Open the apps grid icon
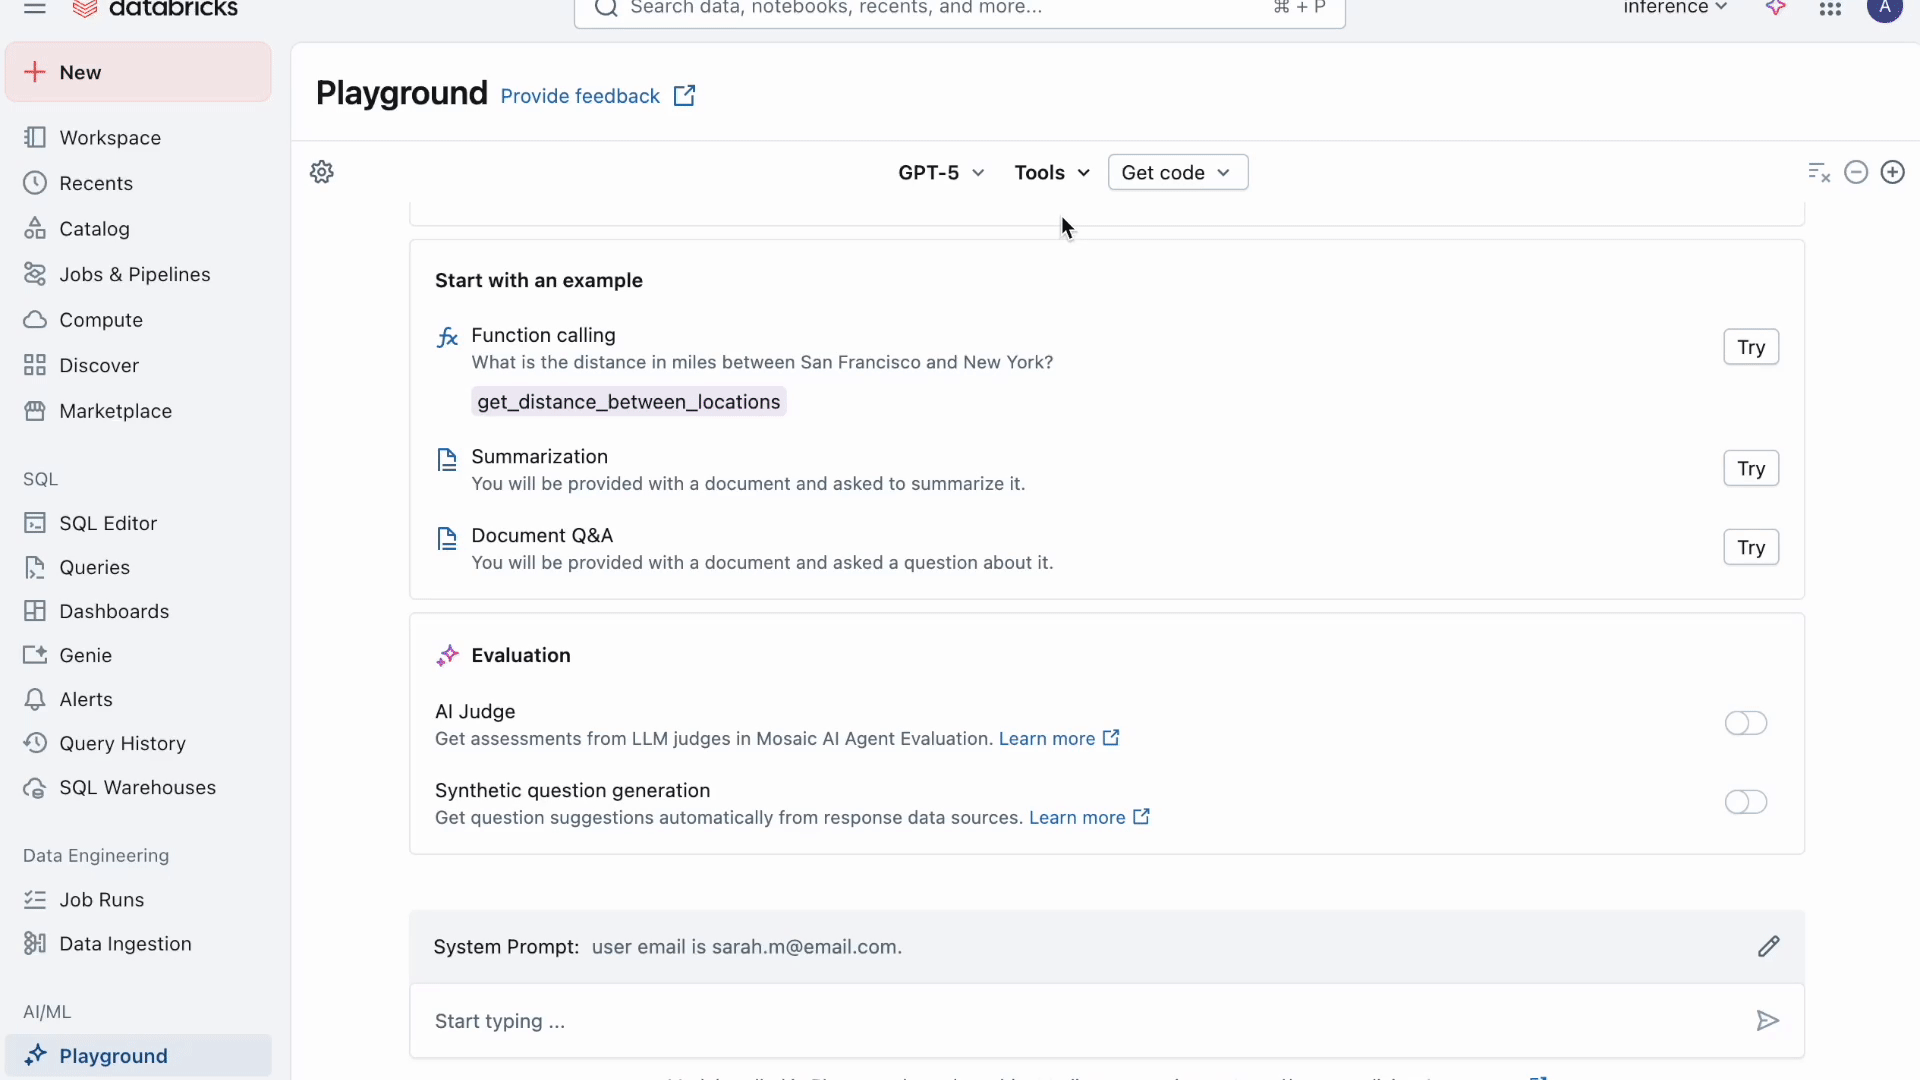 click(1830, 9)
